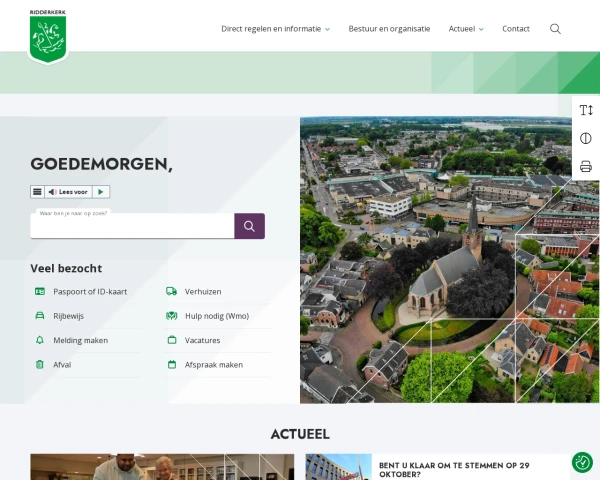Screen dimensions: 600x480
Task: Open cookie settings badge in the corner
Action: [x=582, y=462]
